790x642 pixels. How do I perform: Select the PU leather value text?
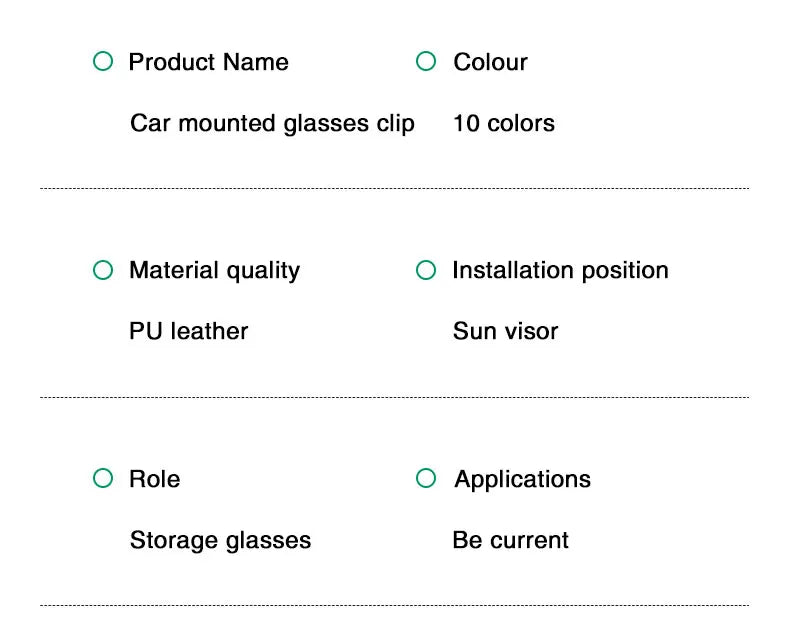[x=188, y=331]
